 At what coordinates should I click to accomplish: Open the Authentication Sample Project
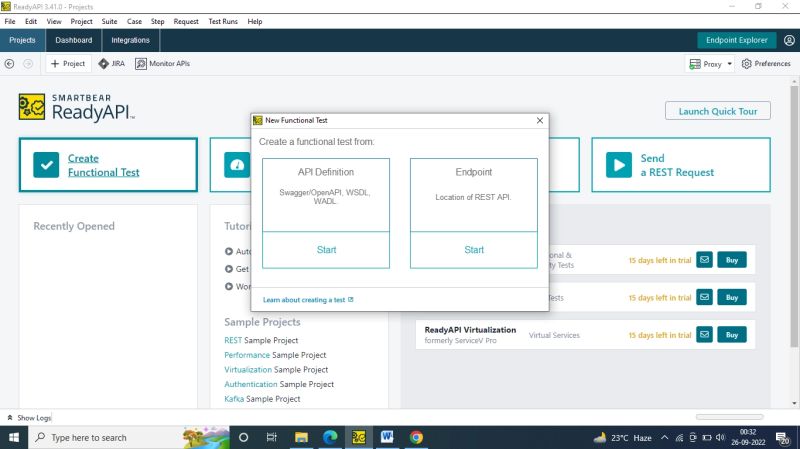[279, 384]
